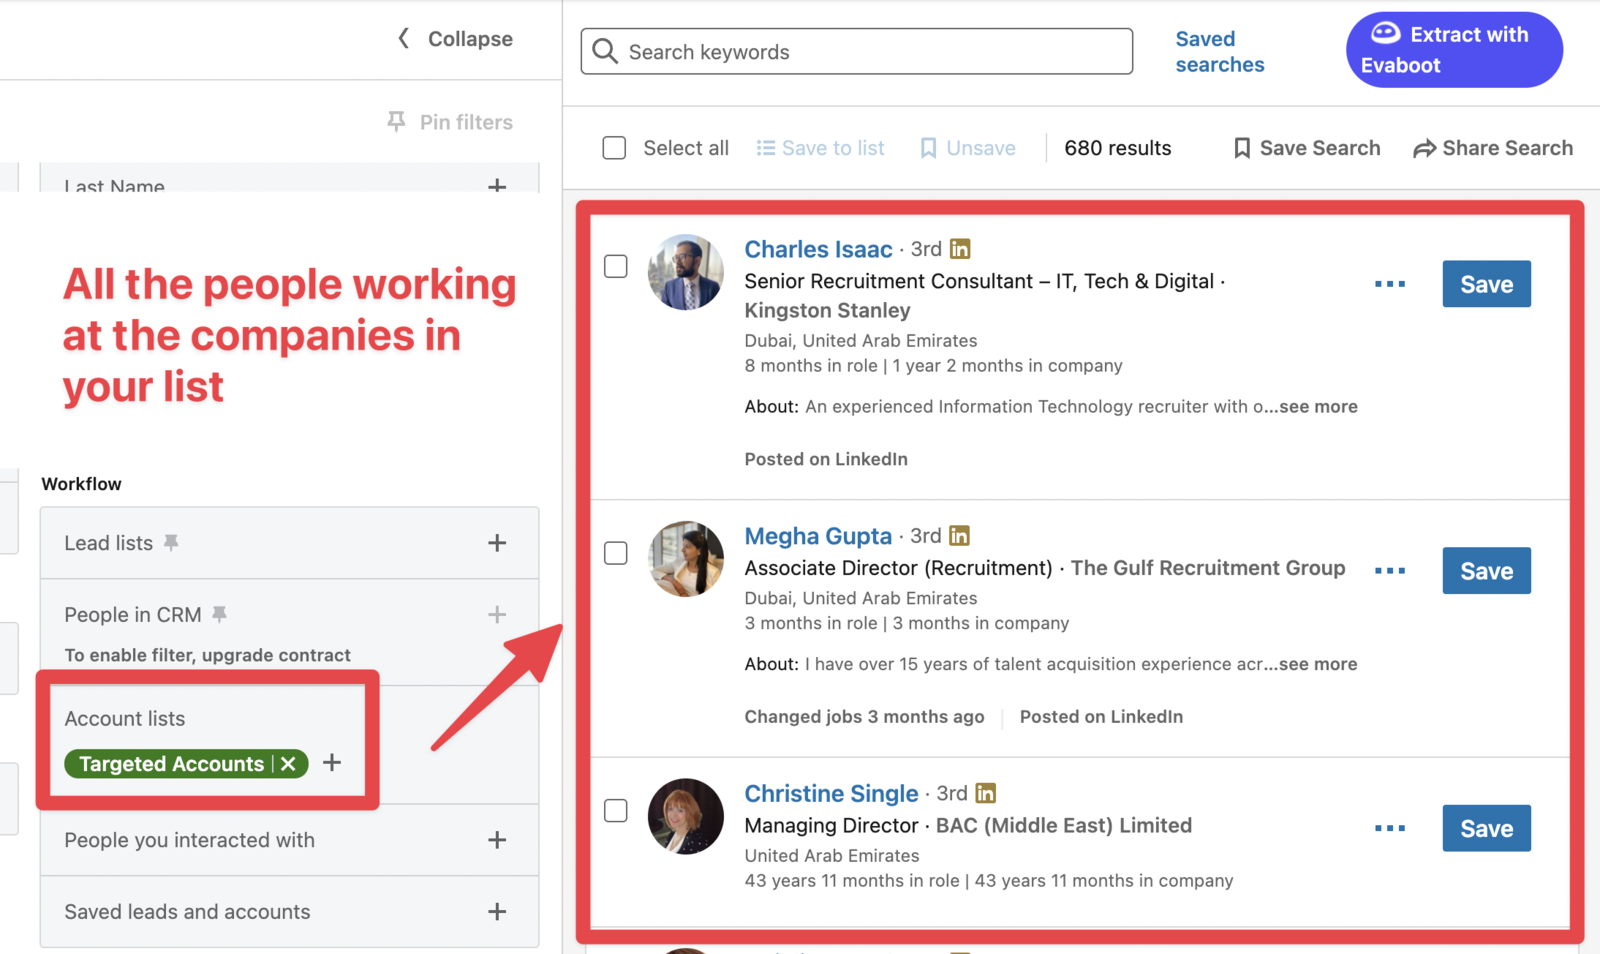
Task: Tick the checkbox for Christine Single
Action: (x=616, y=810)
